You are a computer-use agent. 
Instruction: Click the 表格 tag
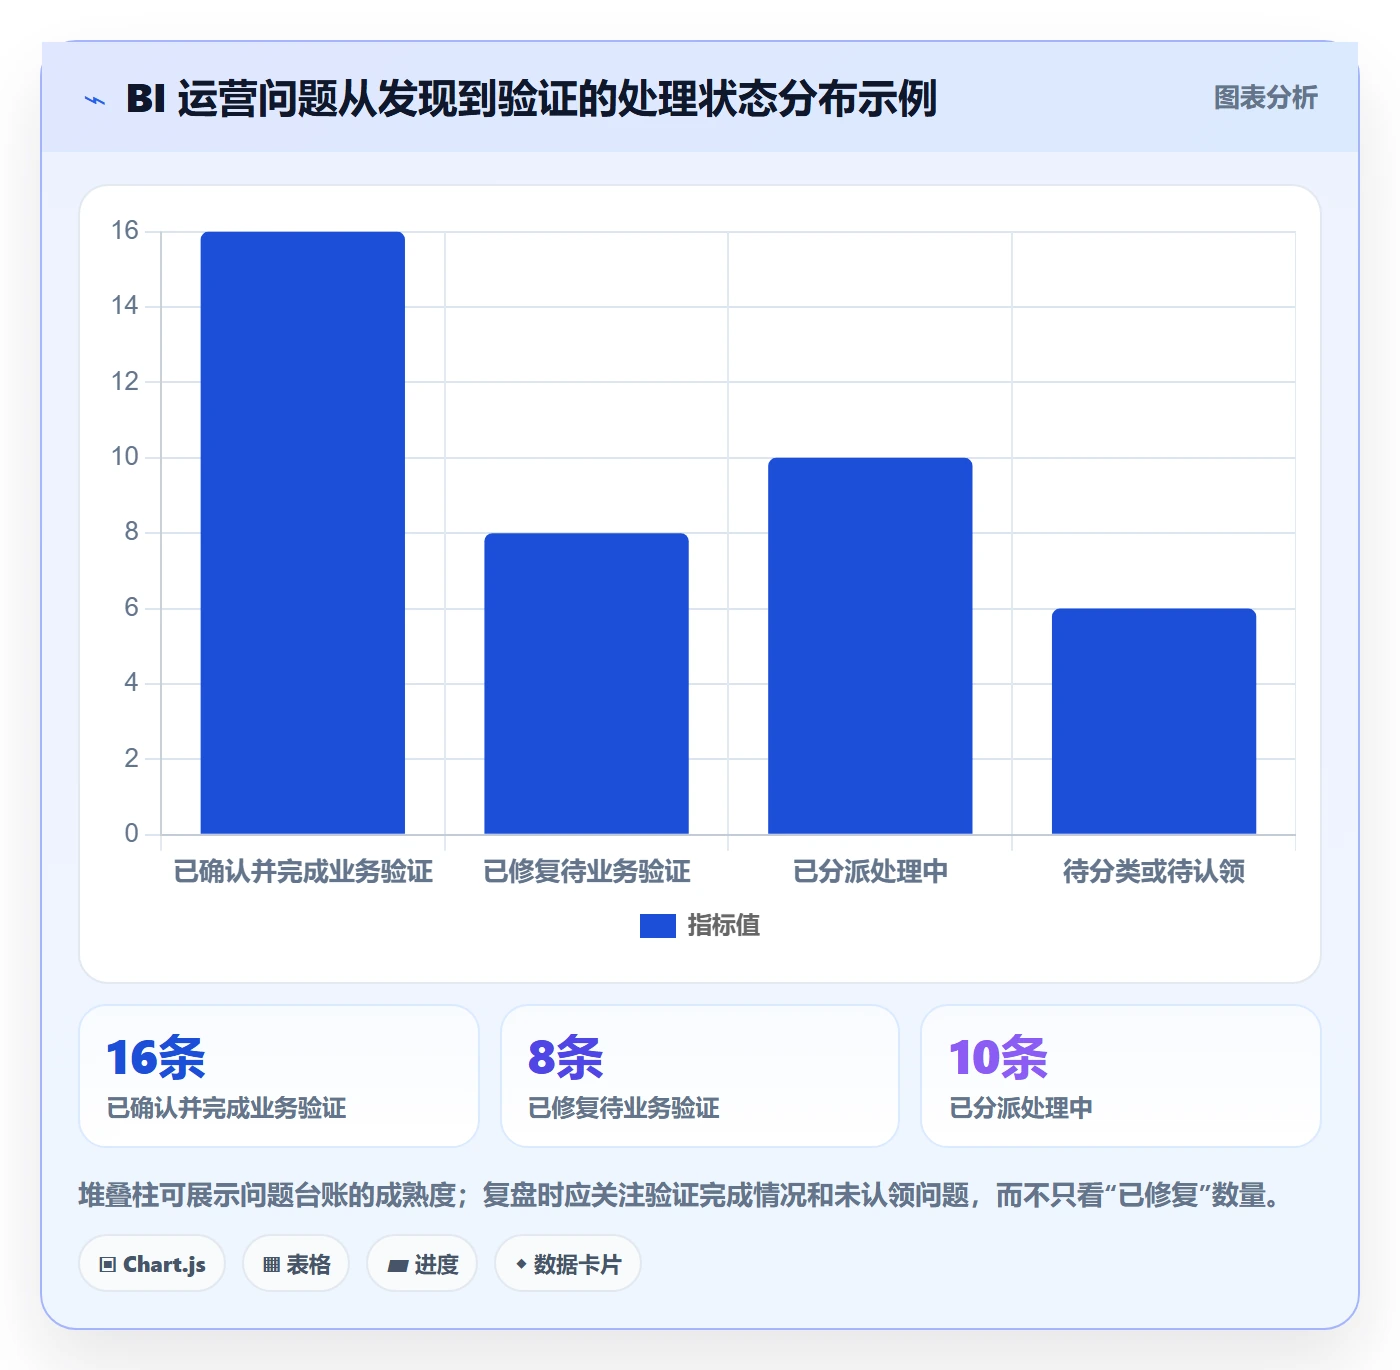click(x=296, y=1264)
